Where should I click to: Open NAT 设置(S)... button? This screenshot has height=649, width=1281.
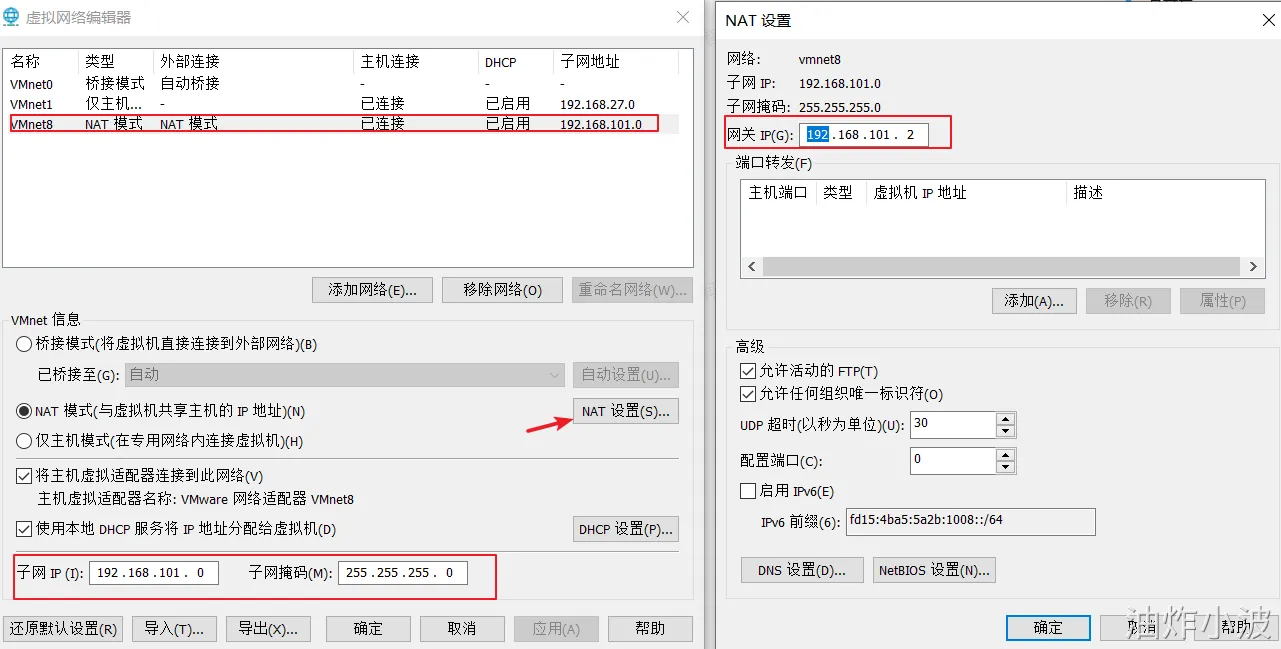(626, 411)
